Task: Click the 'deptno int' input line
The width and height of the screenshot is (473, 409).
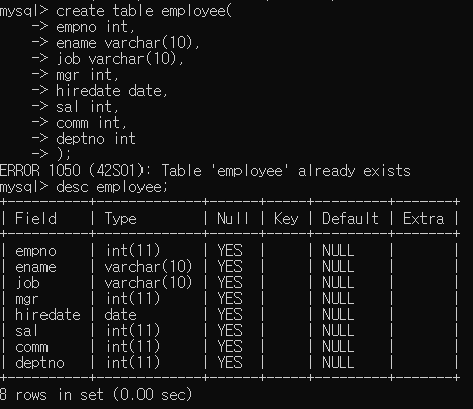Action: 96,139
